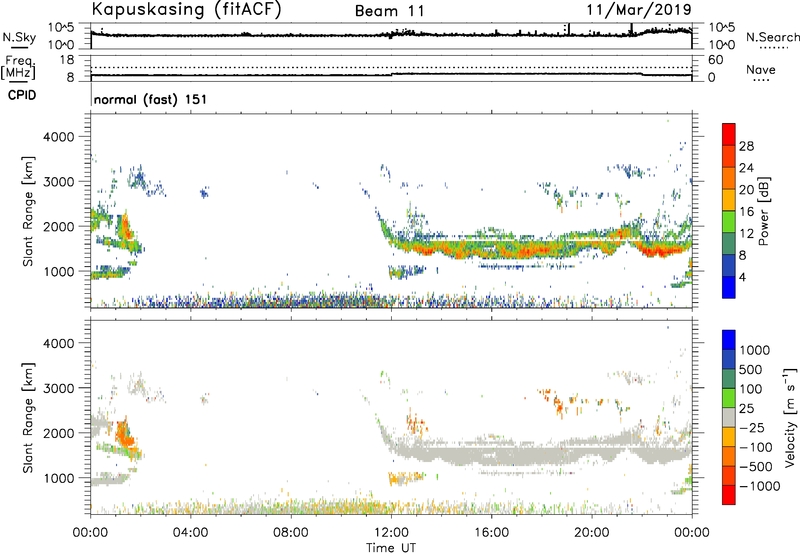Click the '1000' range tick in the velocity panel
This screenshot has width=800, height=554.
pyautogui.click(x=60, y=477)
